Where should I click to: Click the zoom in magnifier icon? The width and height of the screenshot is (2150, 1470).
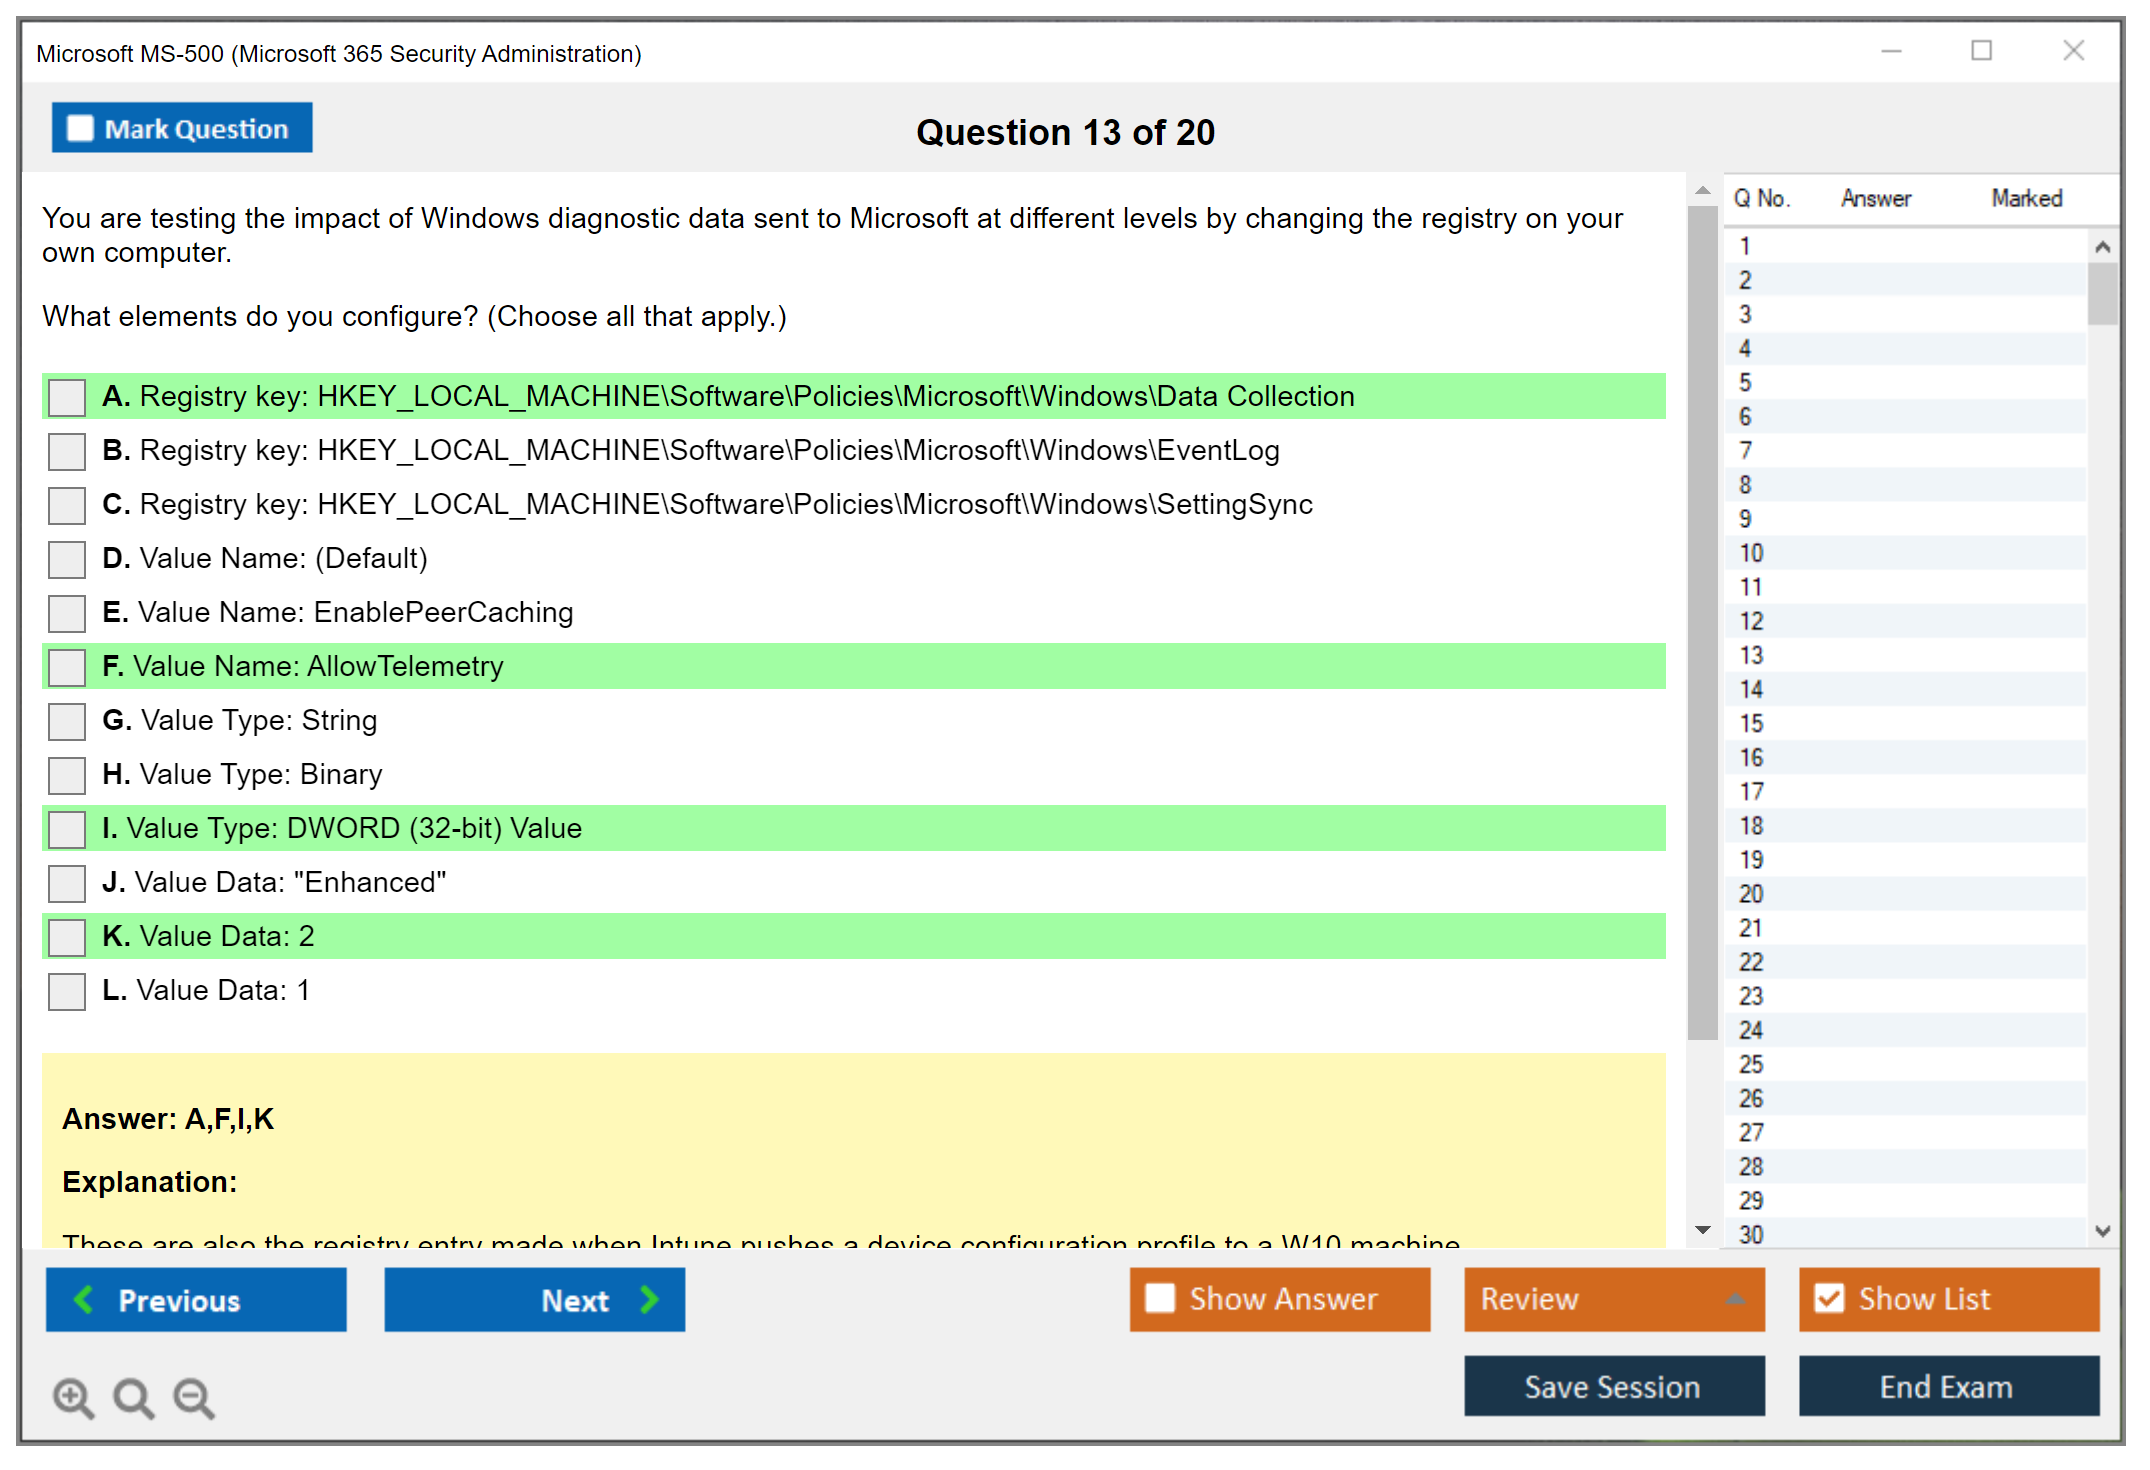73,1398
